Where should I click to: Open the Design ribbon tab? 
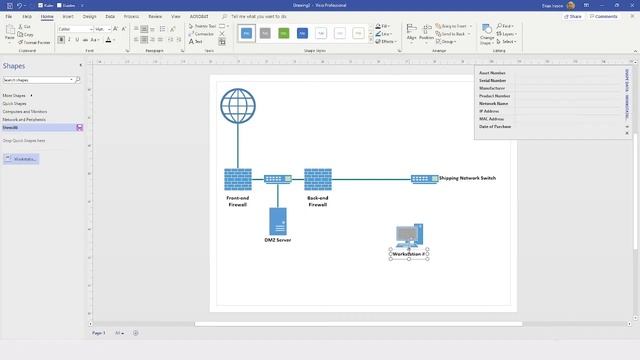pyautogui.click(x=89, y=17)
